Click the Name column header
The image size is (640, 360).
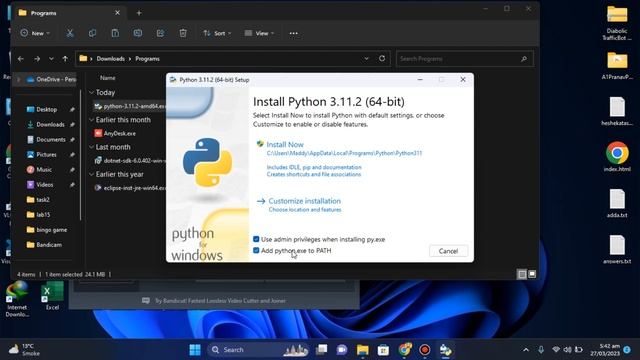point(108,78)
